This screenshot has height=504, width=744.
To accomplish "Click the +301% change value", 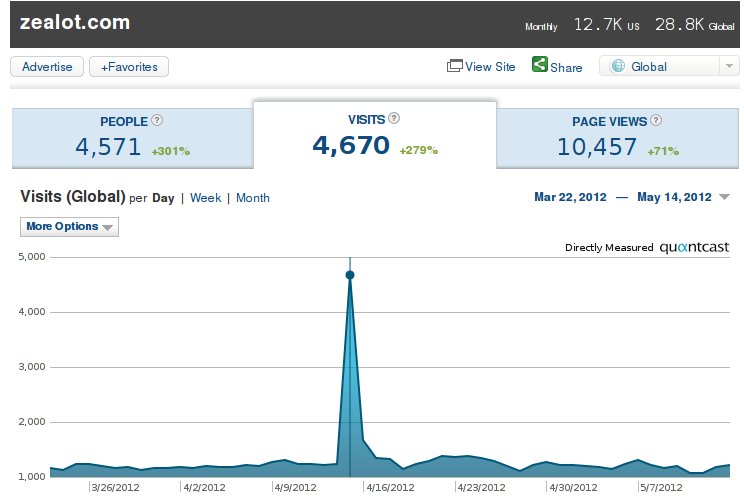I will [171, 151].
